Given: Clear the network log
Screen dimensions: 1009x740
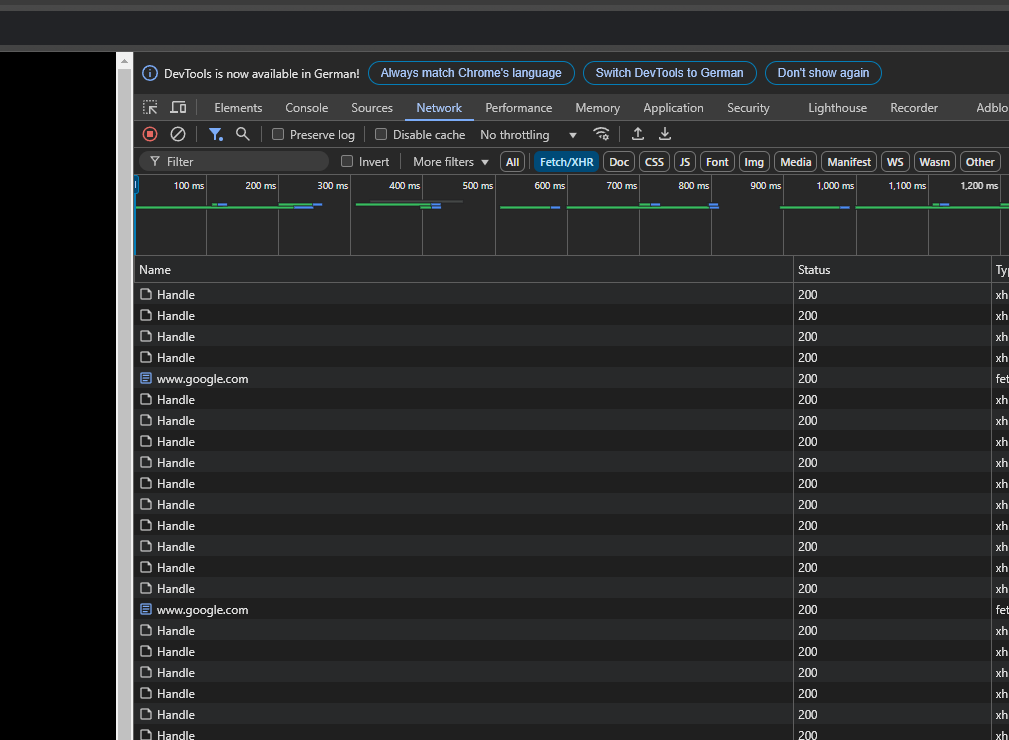Looking at the screenshot, I should [178, 134].
